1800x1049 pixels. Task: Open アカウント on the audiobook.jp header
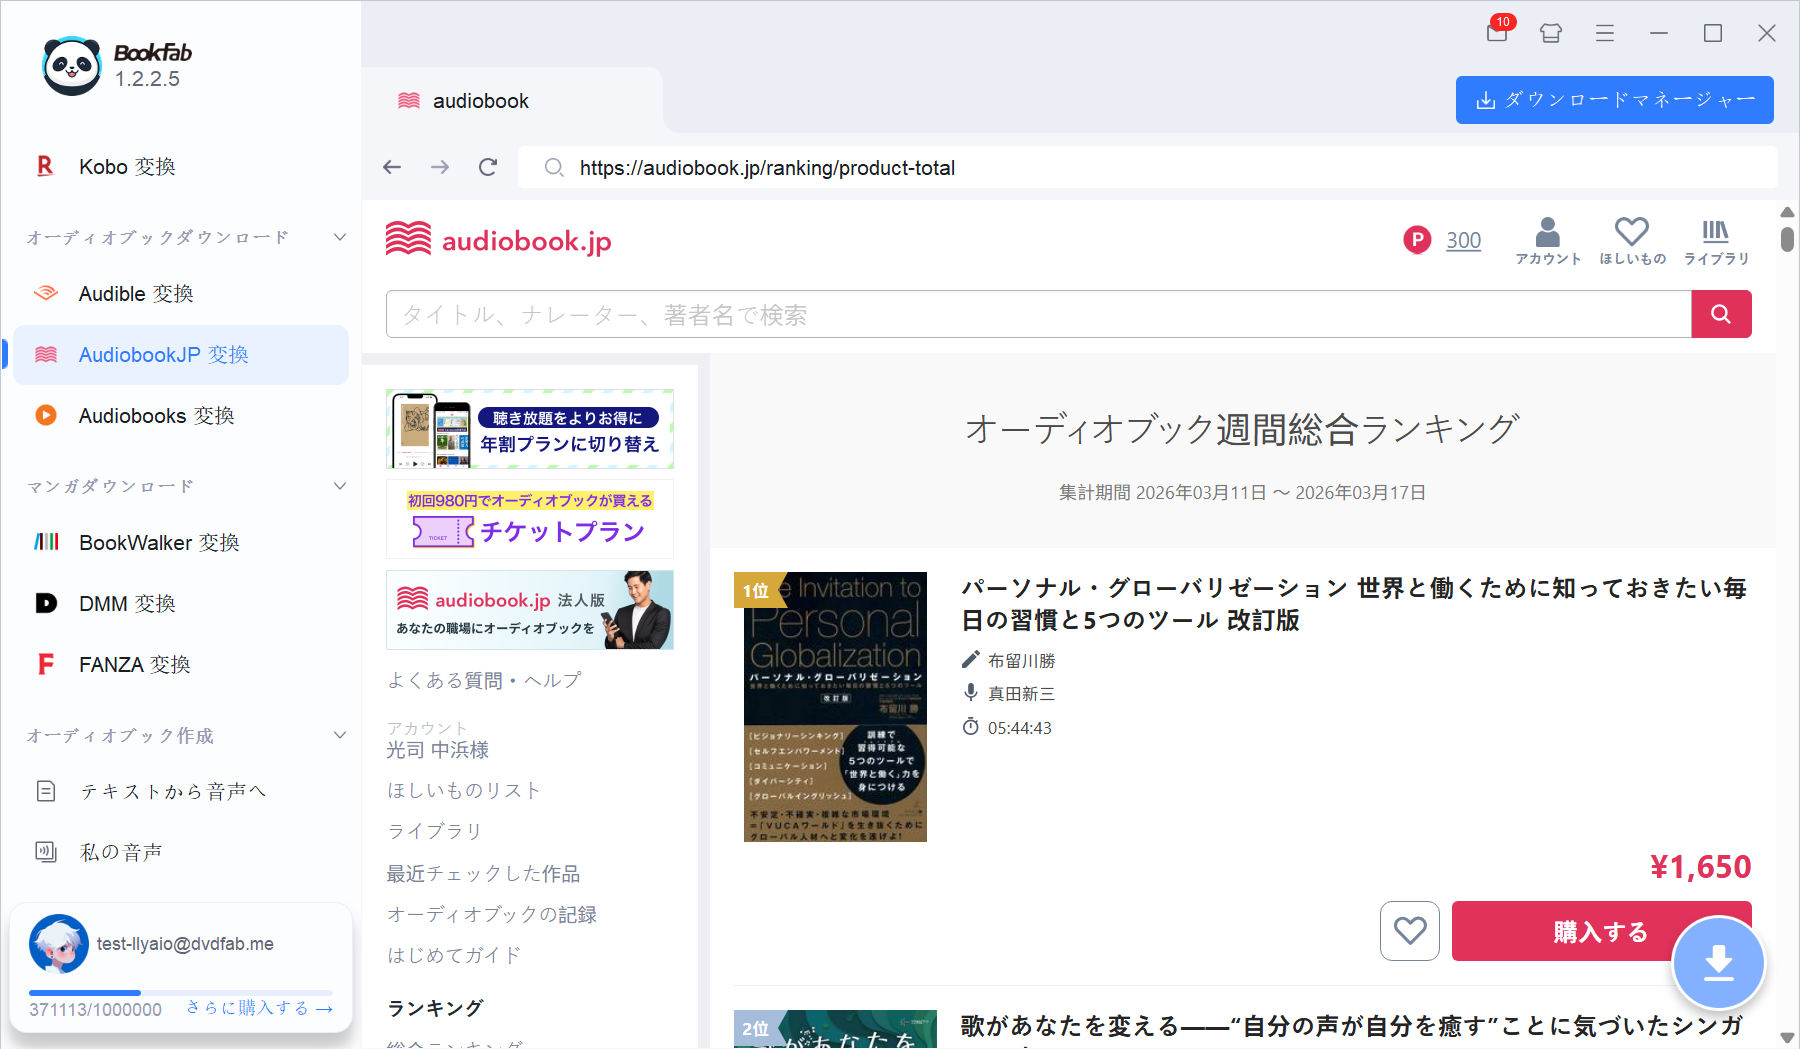[1548, 240]
